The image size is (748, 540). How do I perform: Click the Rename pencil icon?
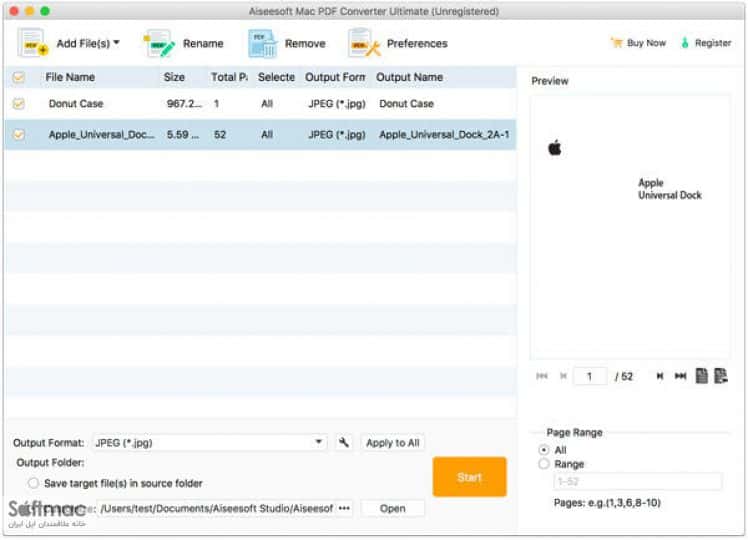click(159, 43)
